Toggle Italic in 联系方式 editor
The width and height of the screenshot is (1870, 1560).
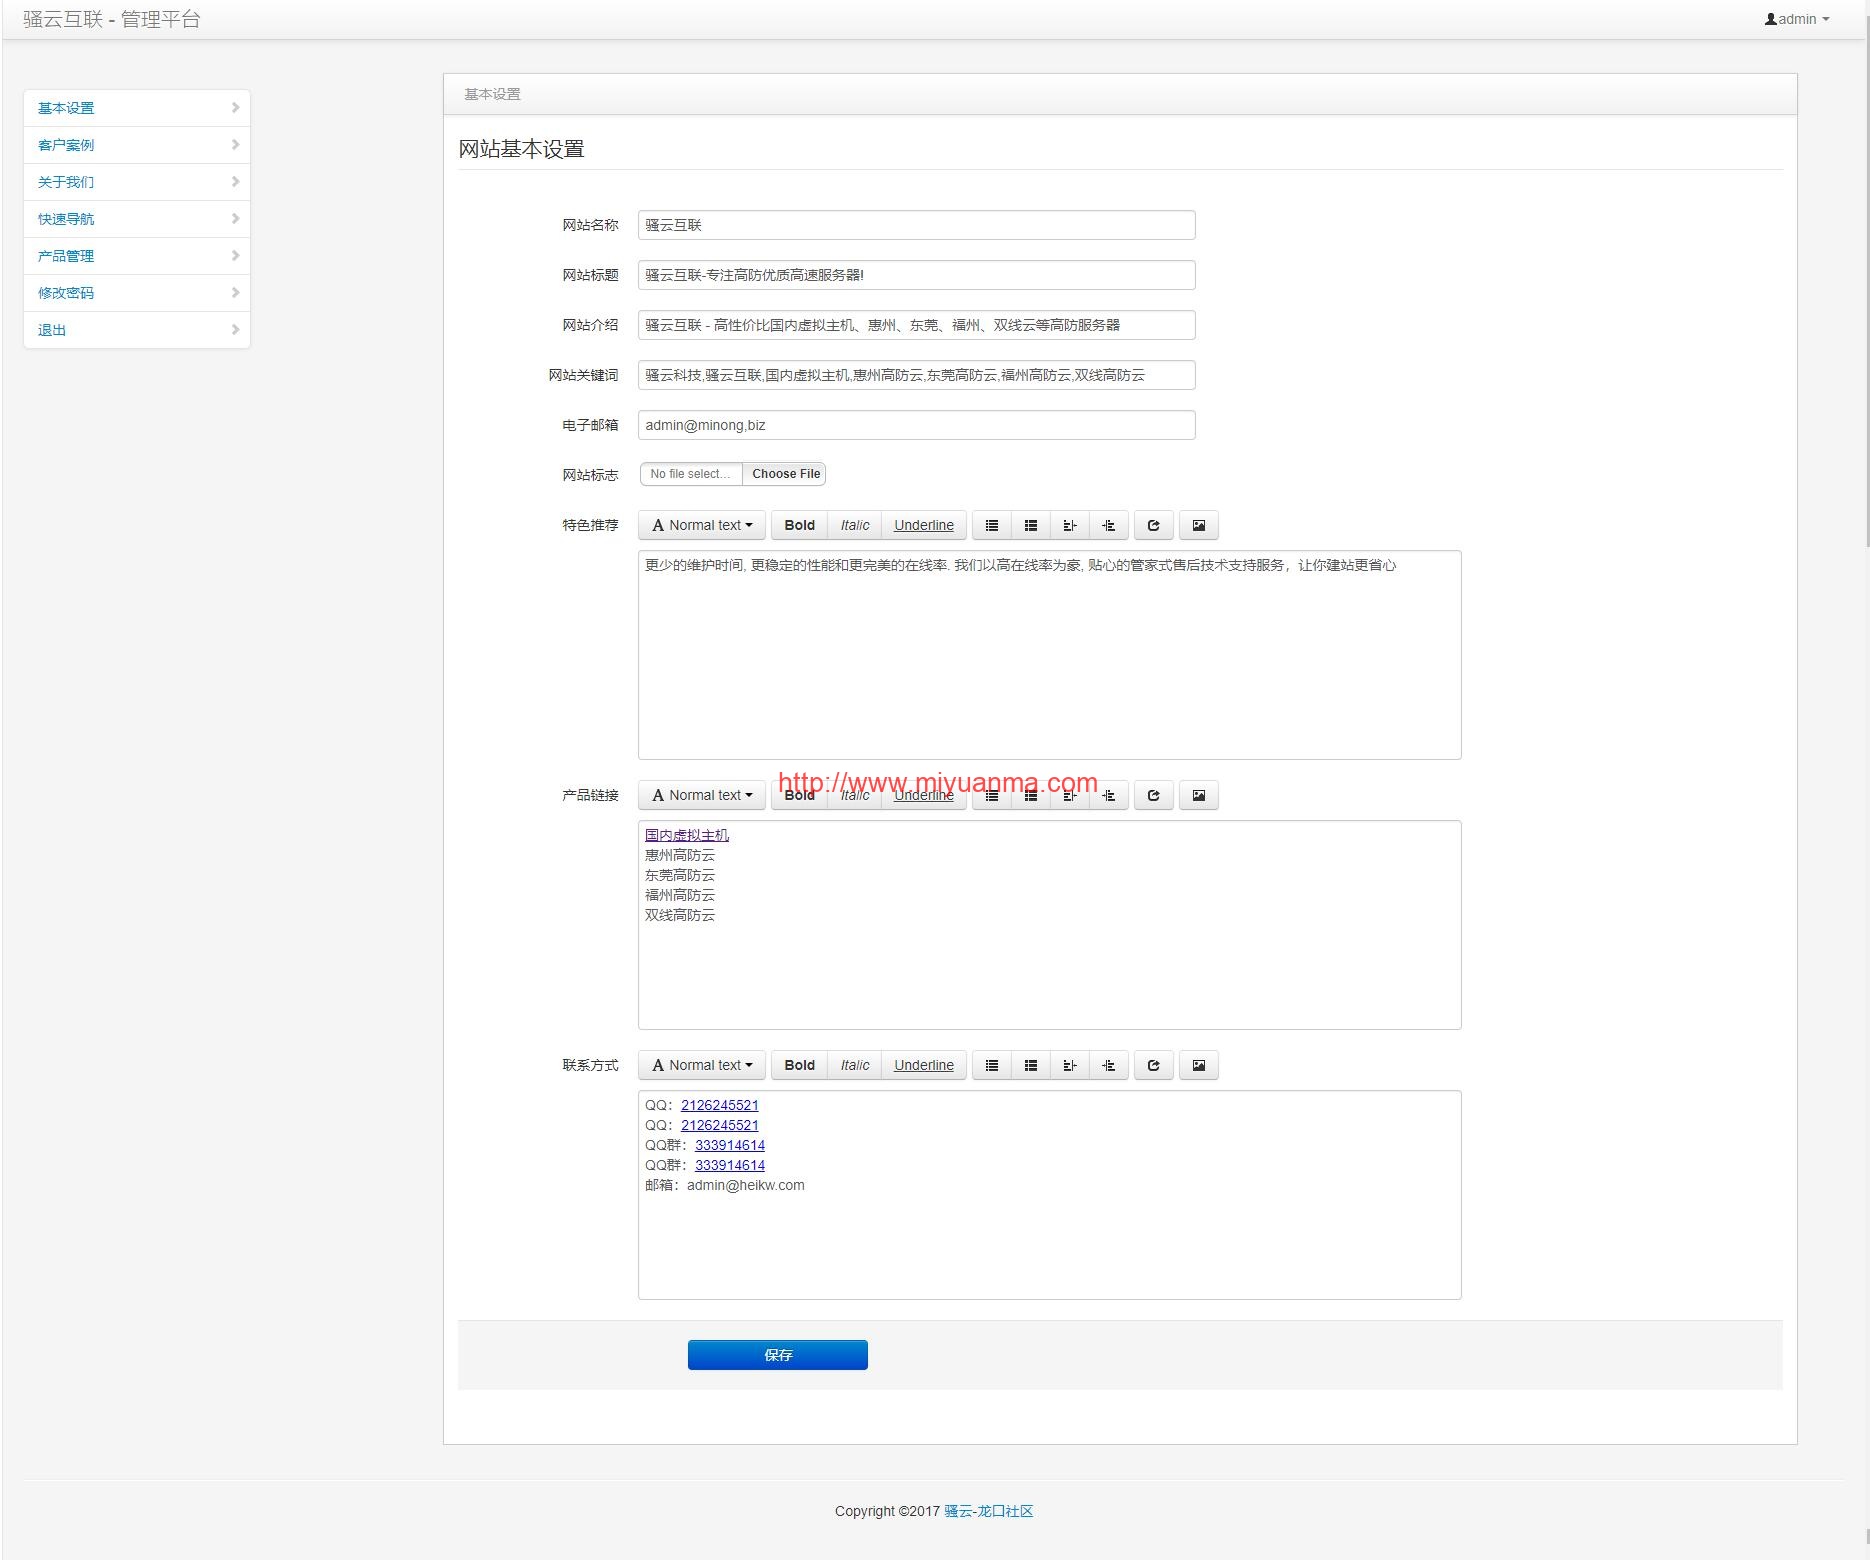click(855, 1065)
